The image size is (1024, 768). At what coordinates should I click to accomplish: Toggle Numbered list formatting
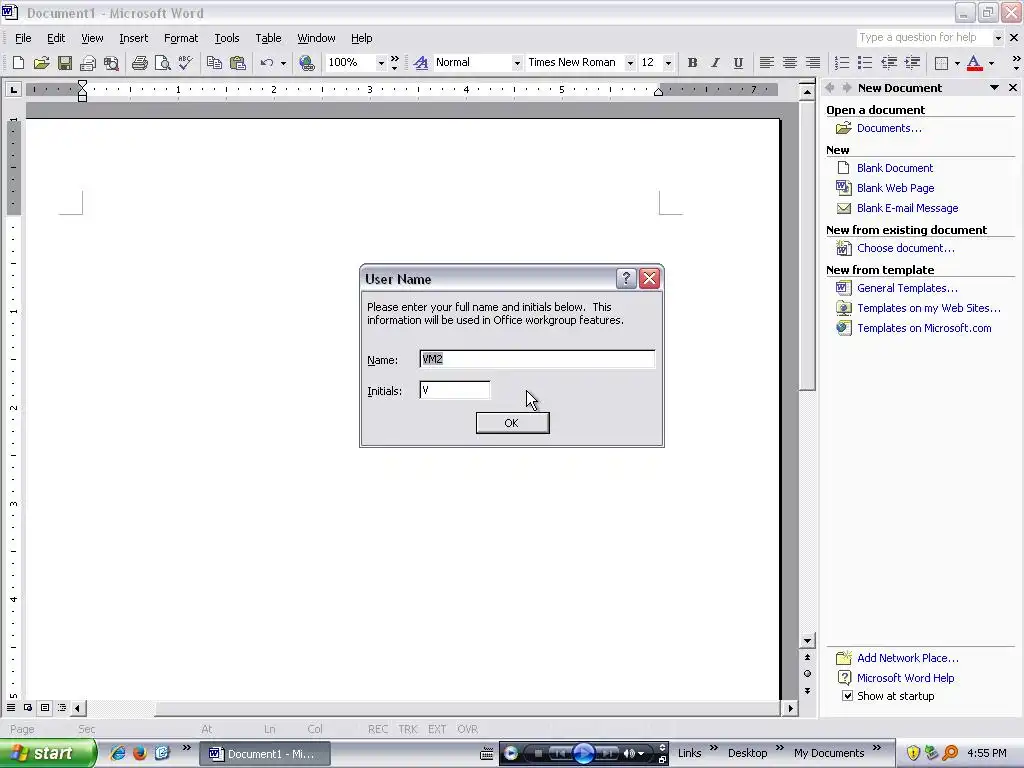click(842, 63)
